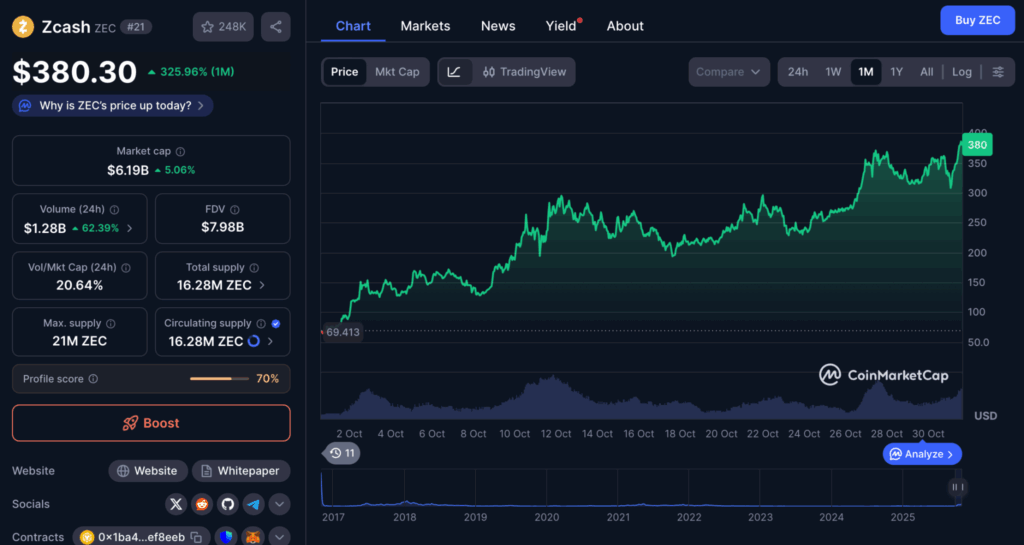Open the Whitepaper link
Image resolution: width=1024 pixels, height=545 pixels.
pos(241,471)
